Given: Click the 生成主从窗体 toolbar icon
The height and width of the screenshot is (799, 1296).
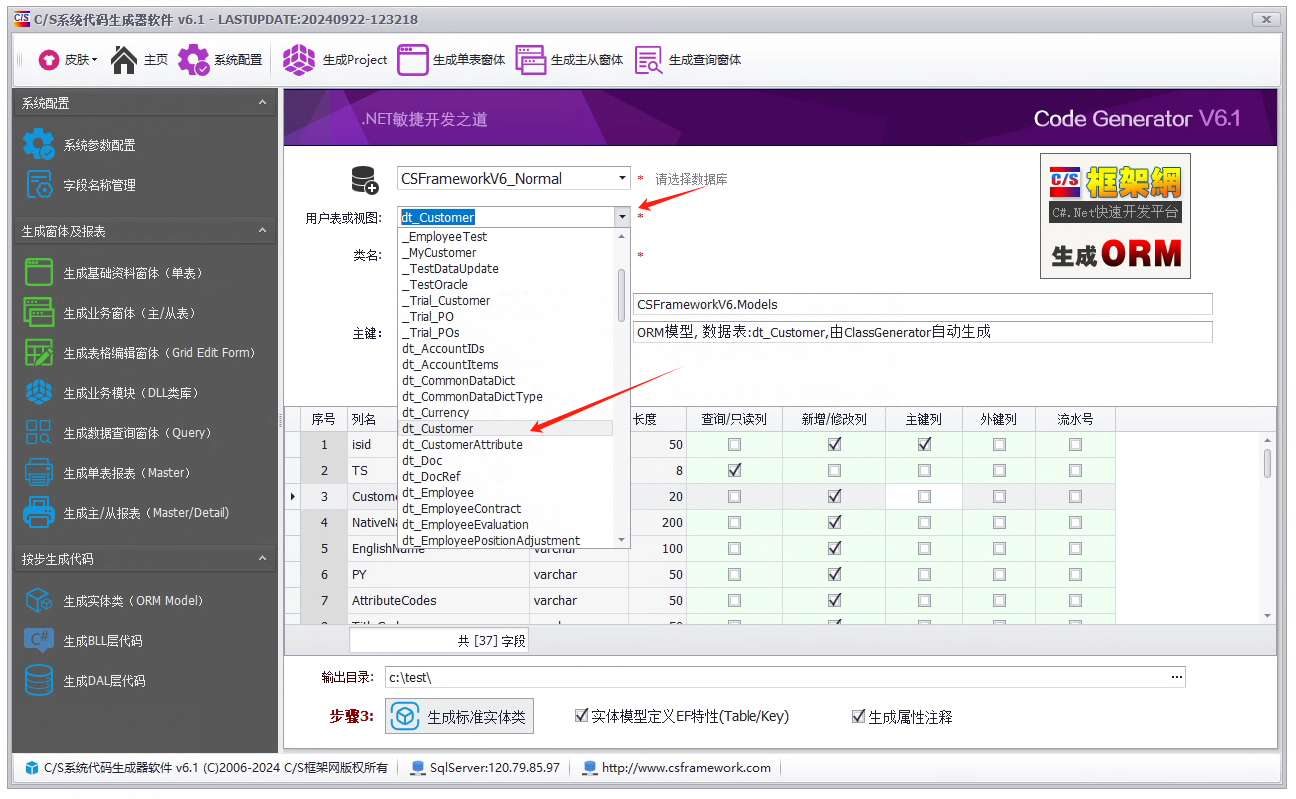Looking at the screenshot, I should [531, 60].
